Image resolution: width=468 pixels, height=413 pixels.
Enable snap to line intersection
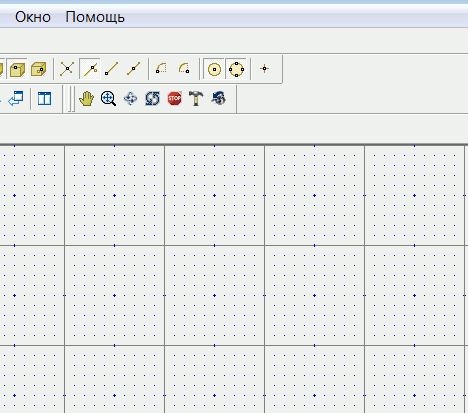click(67, 69)
